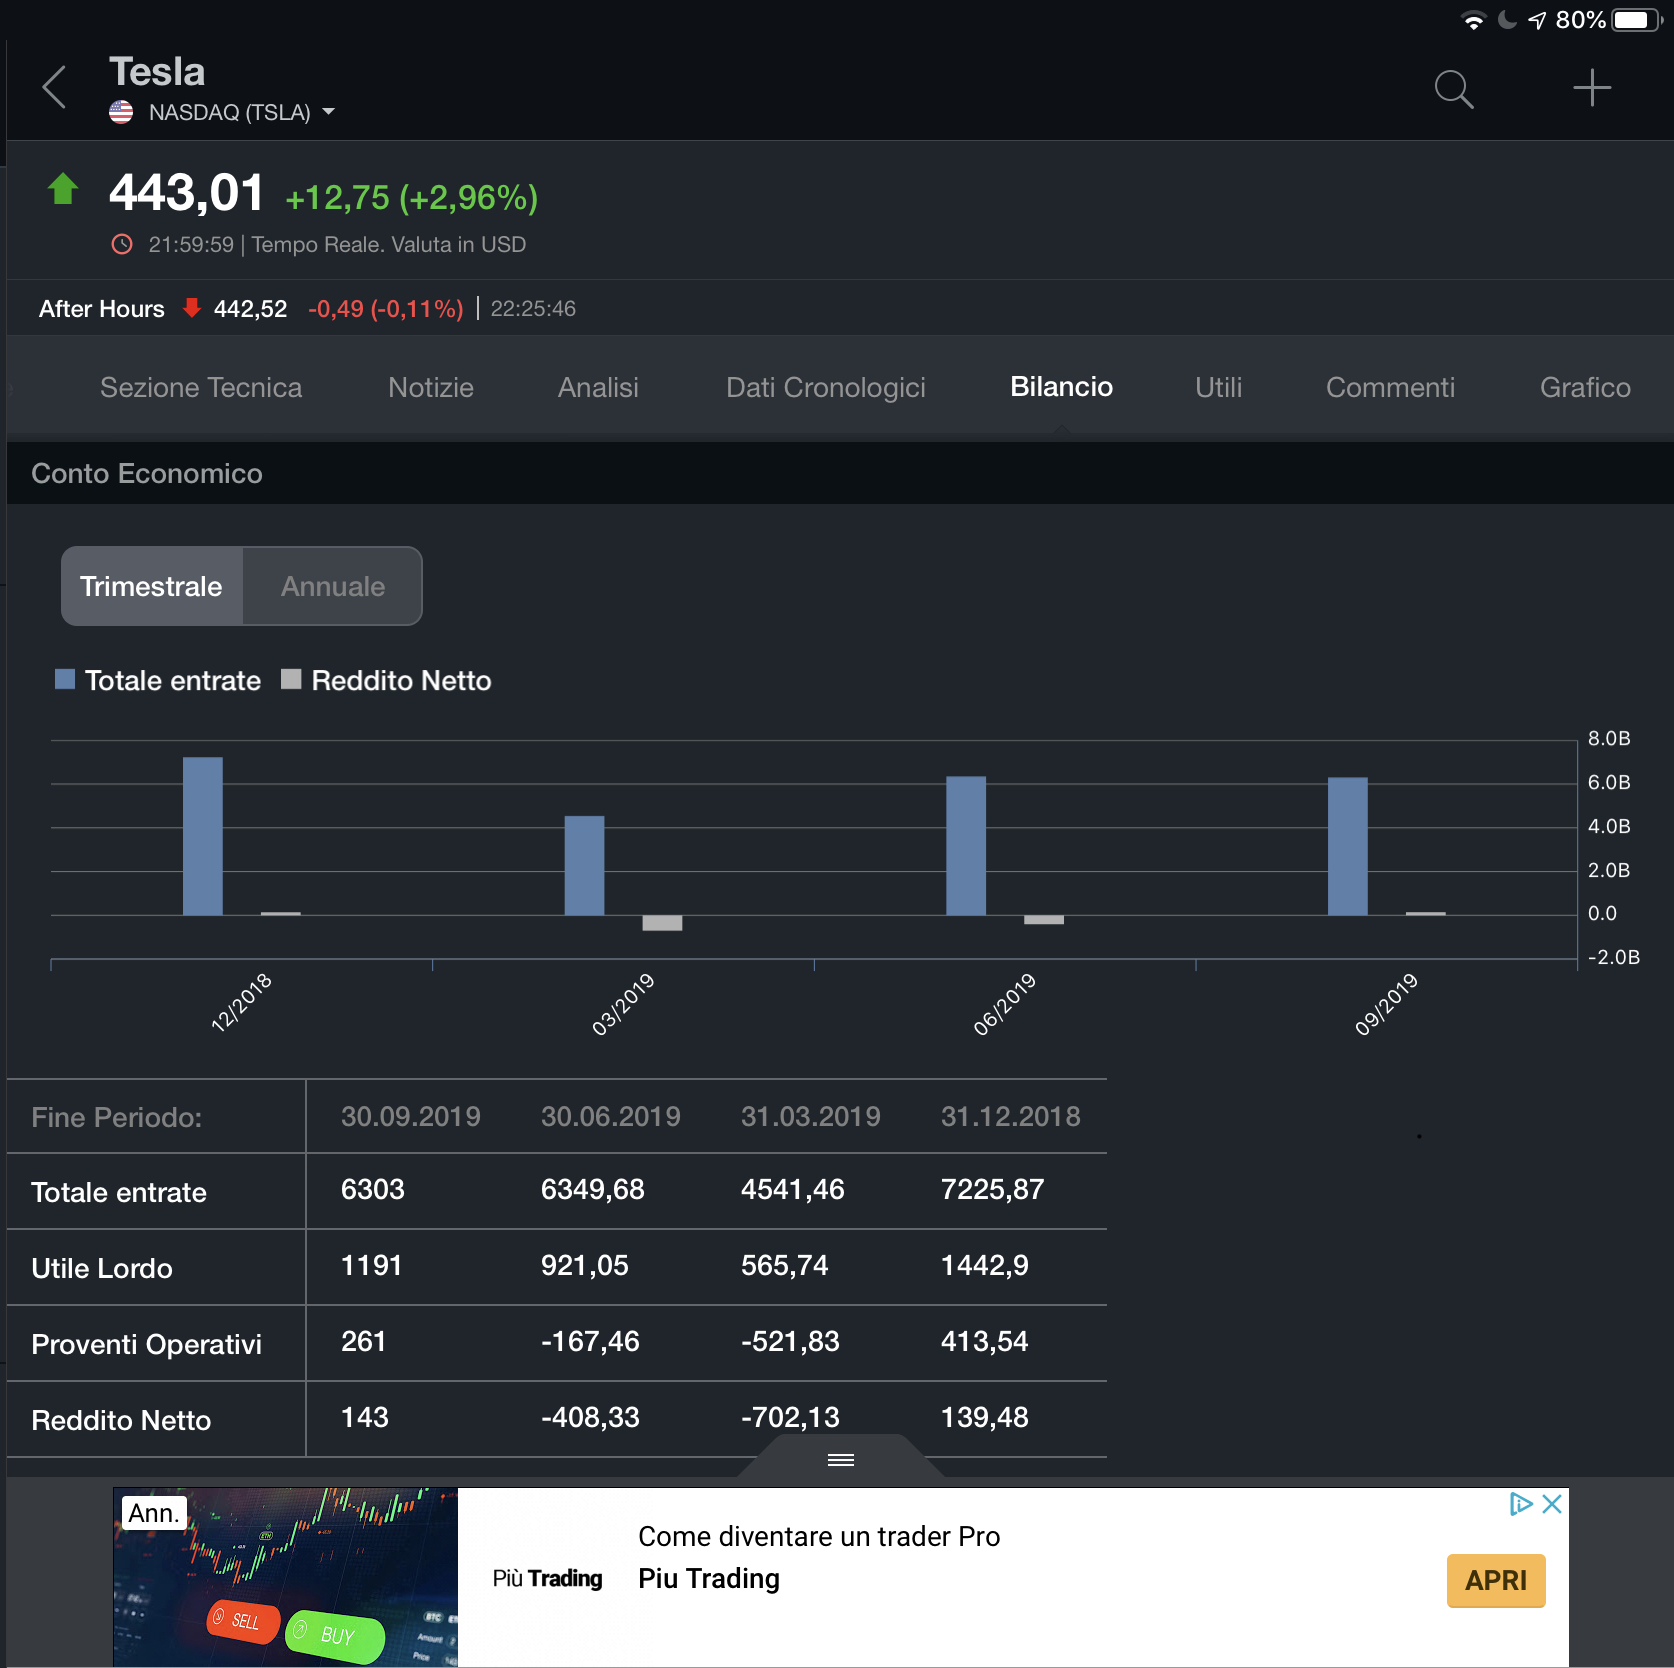Tap the US flag icon
This screenshot has height=1668, width=1674.
click(121, 112)
